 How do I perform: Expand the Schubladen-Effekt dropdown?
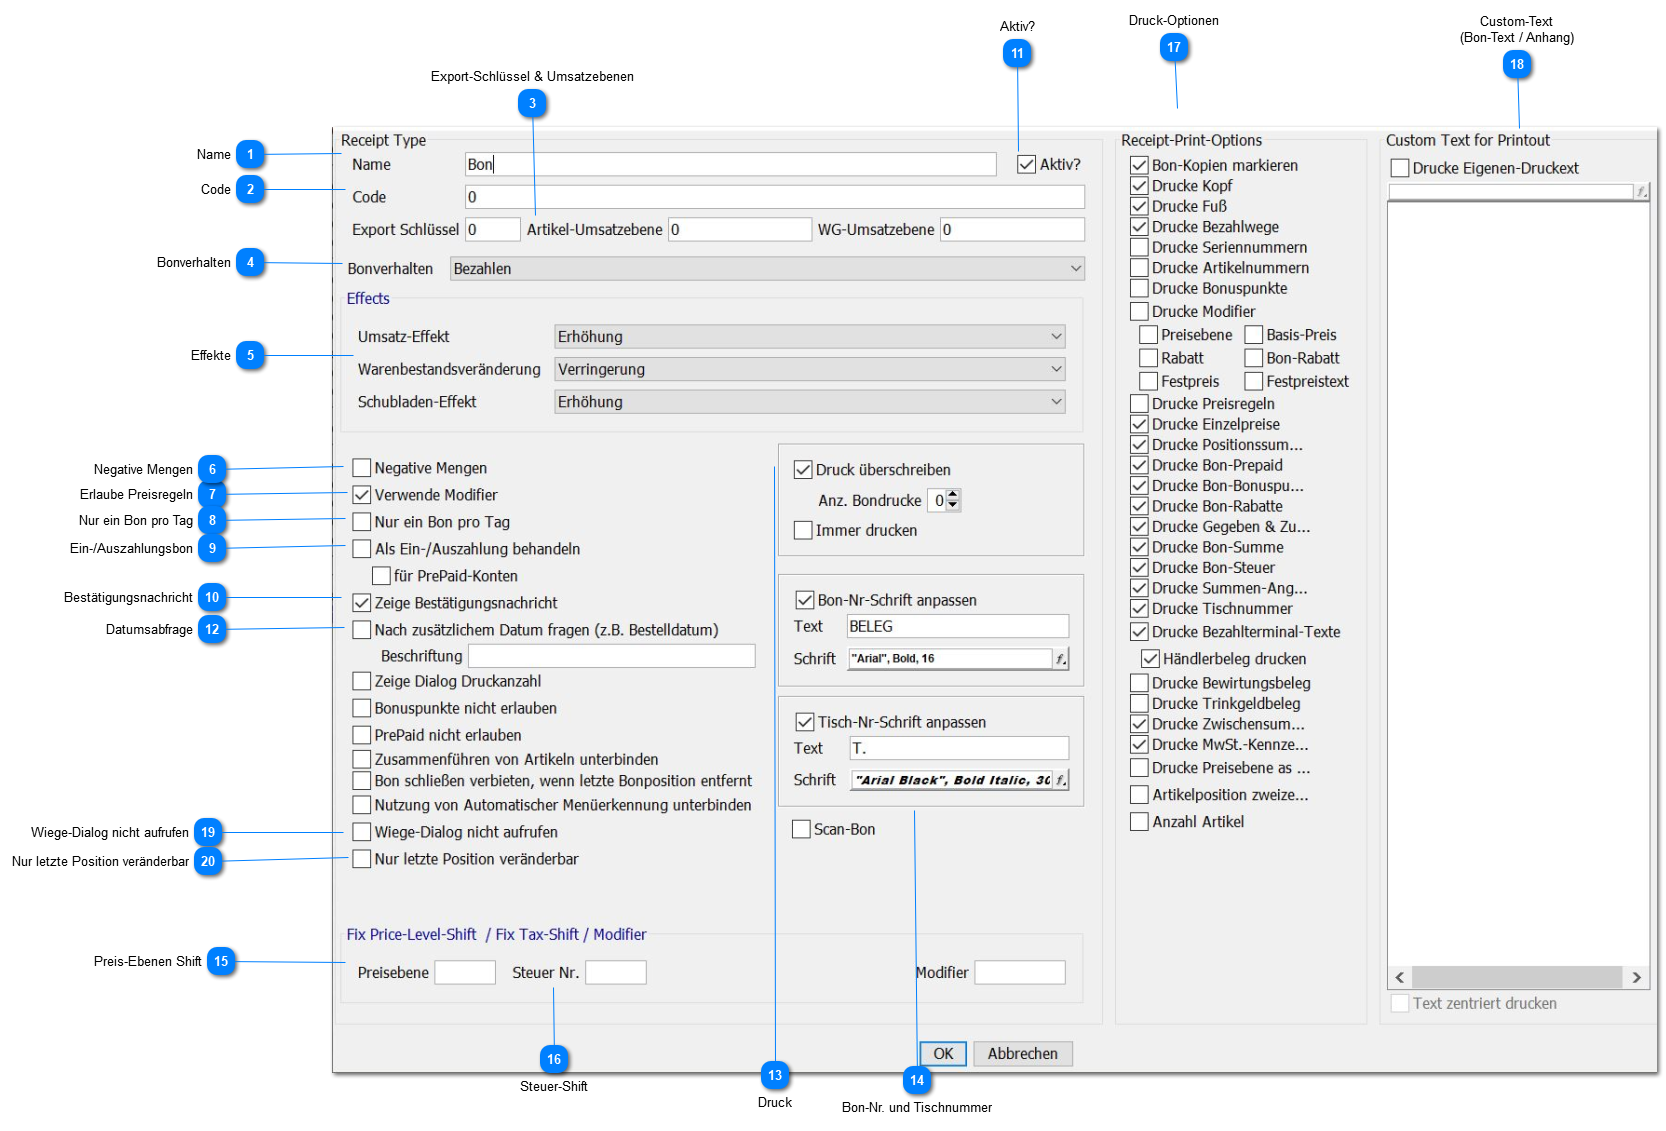810,402
